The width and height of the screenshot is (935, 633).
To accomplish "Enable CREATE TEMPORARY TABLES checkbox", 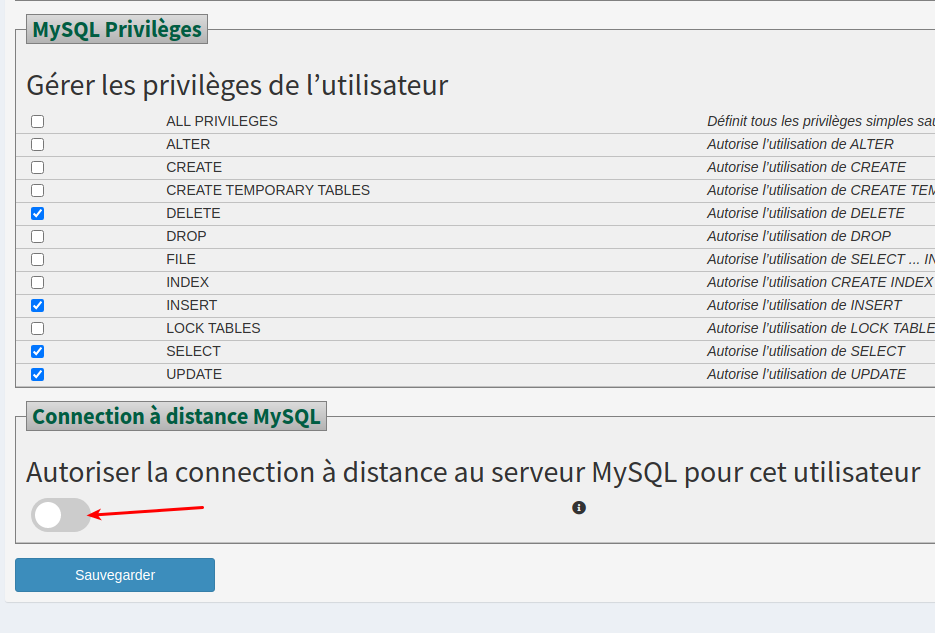I will tap(38, 191).
